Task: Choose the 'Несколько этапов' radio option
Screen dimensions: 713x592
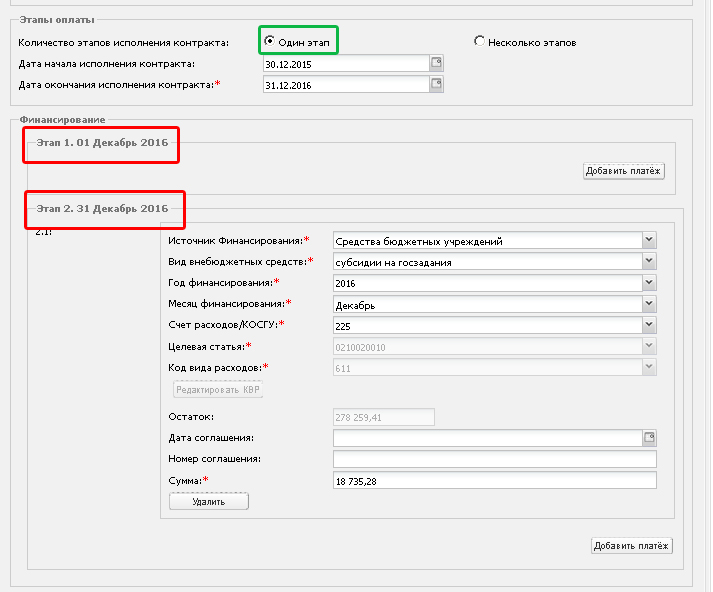Action: click(x=480, y=41)
